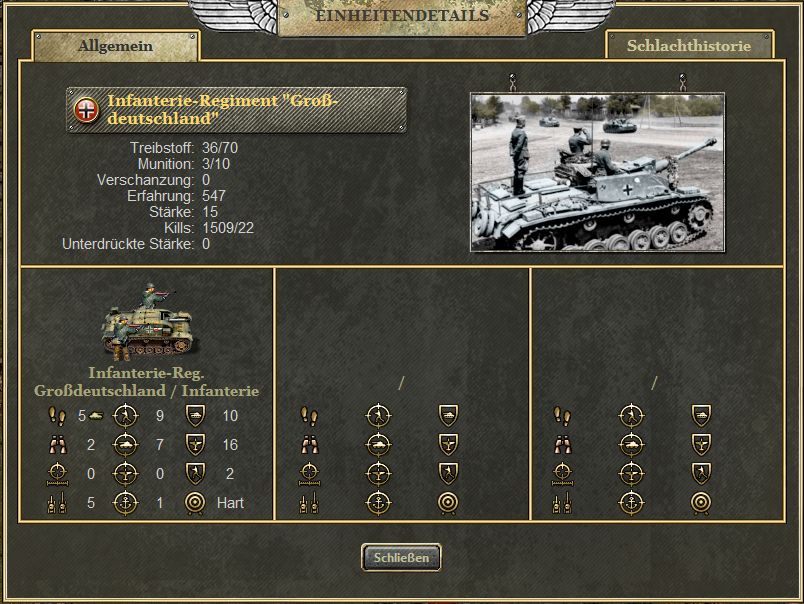The height and width of the screenshot is (604, 804).
Task: Click the bullseye target icon in the middle panel
Action: coord(448,503)
